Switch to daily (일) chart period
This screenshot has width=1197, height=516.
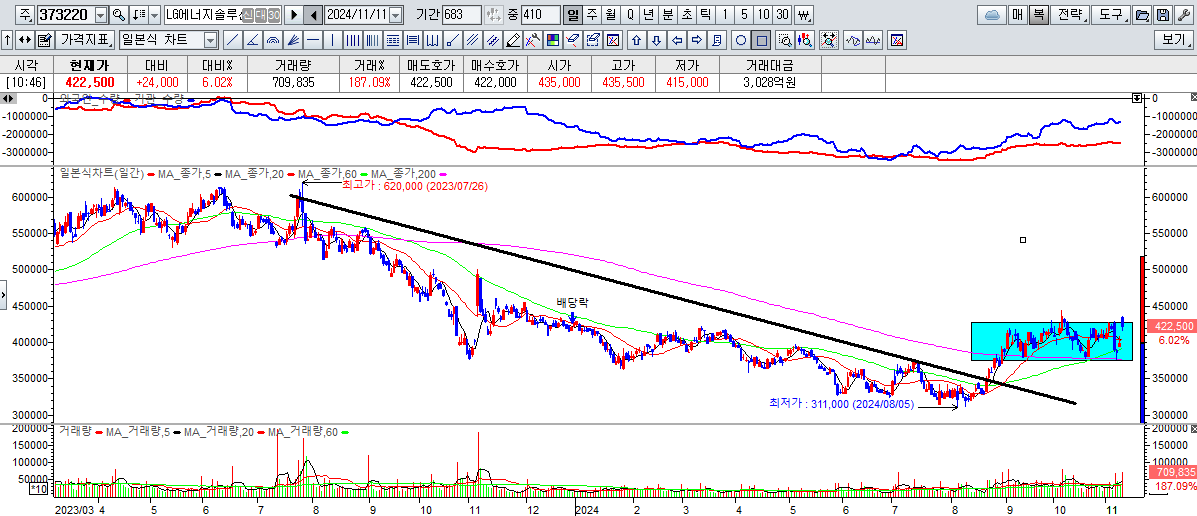(x=572, y=15)
